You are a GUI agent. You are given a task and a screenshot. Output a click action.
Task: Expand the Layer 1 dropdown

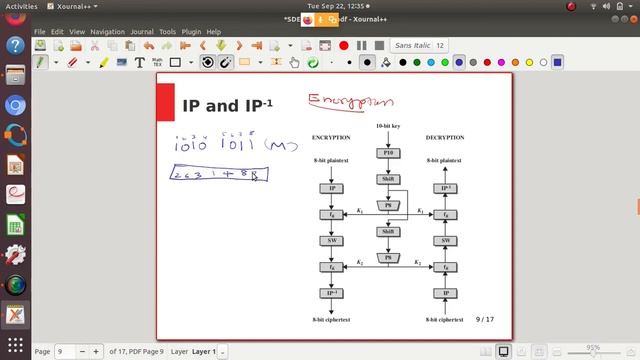tap(222, 351)
